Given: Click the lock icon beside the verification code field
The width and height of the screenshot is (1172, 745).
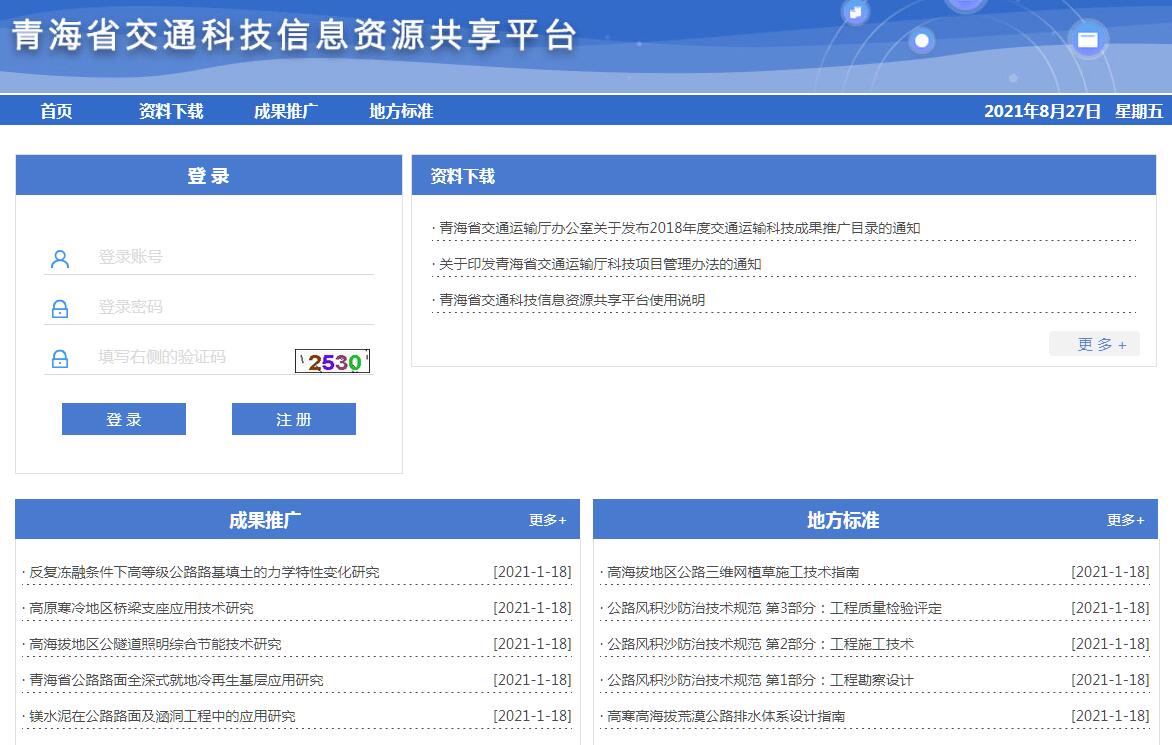Looking at the screenshot, I should click(x=60, y=358).
